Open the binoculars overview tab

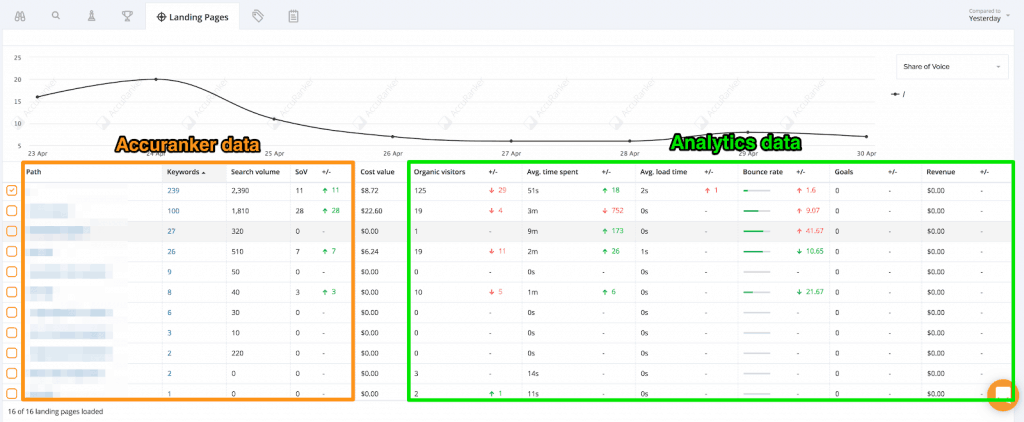pyautogui.click(x=20, y=16)
